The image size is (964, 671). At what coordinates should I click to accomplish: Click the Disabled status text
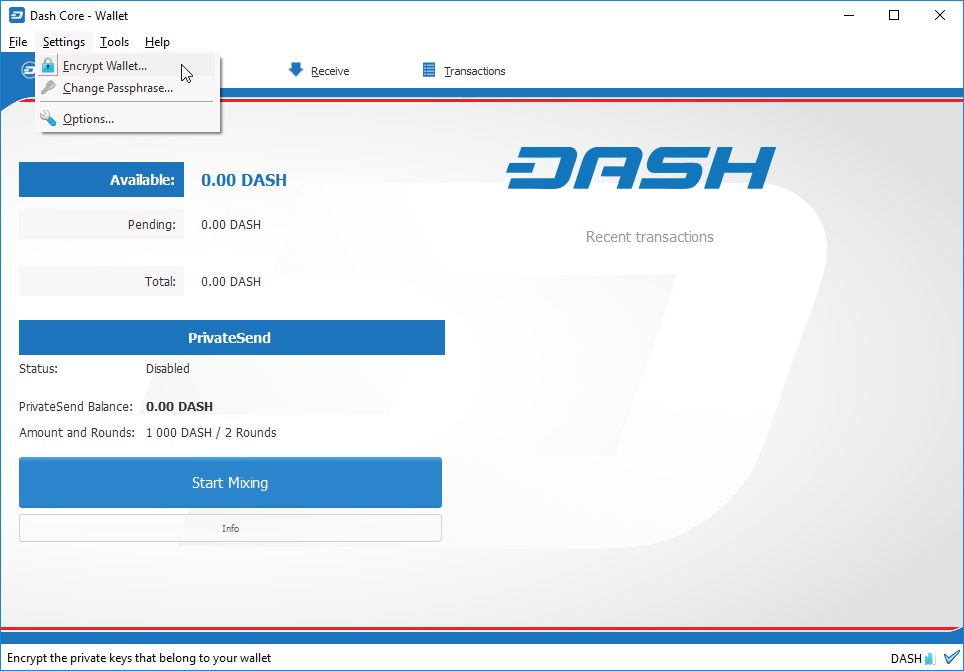tap(168, 368)
